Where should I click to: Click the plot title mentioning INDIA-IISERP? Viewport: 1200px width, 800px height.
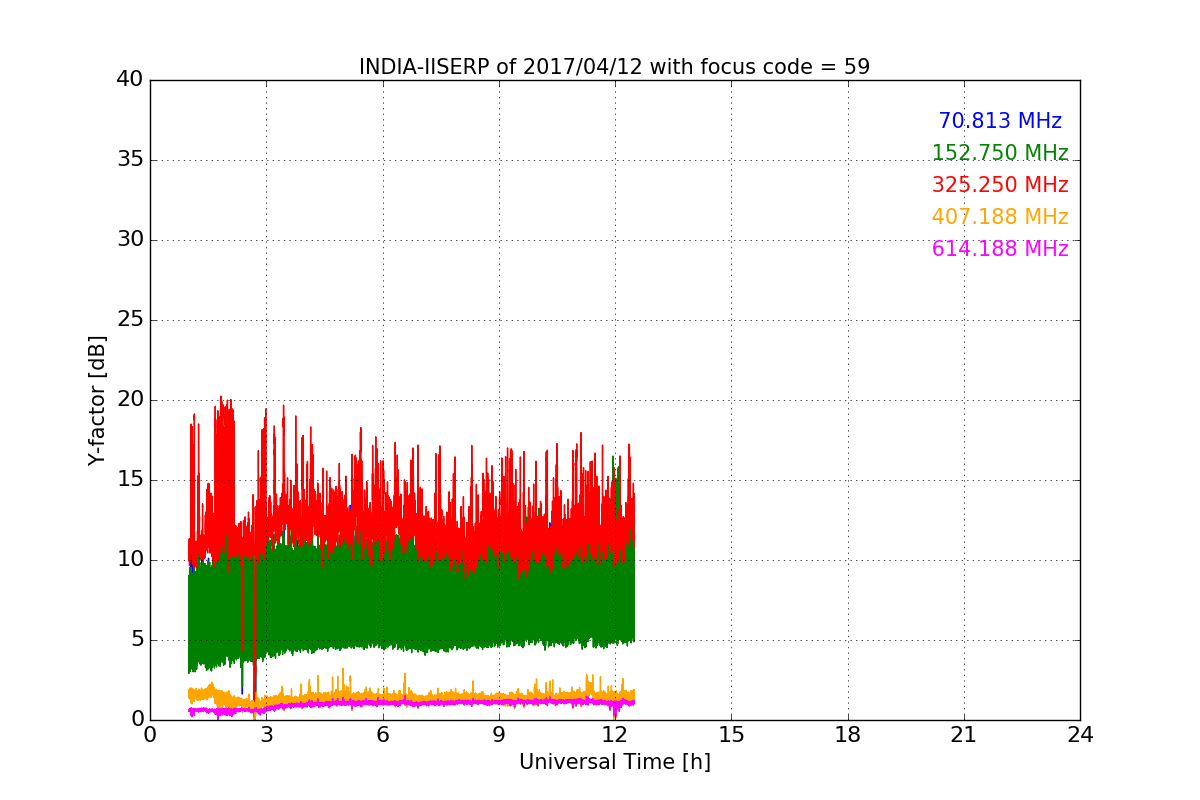pyautogui.click(x=614, y=67)
